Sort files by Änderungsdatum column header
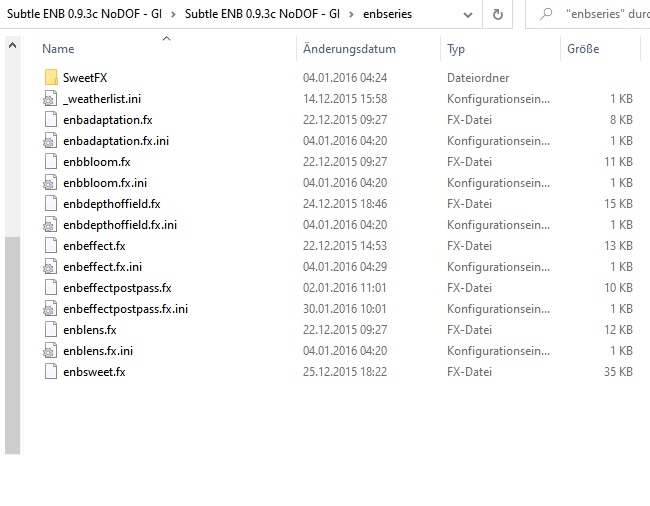 [x=349, y=49]
